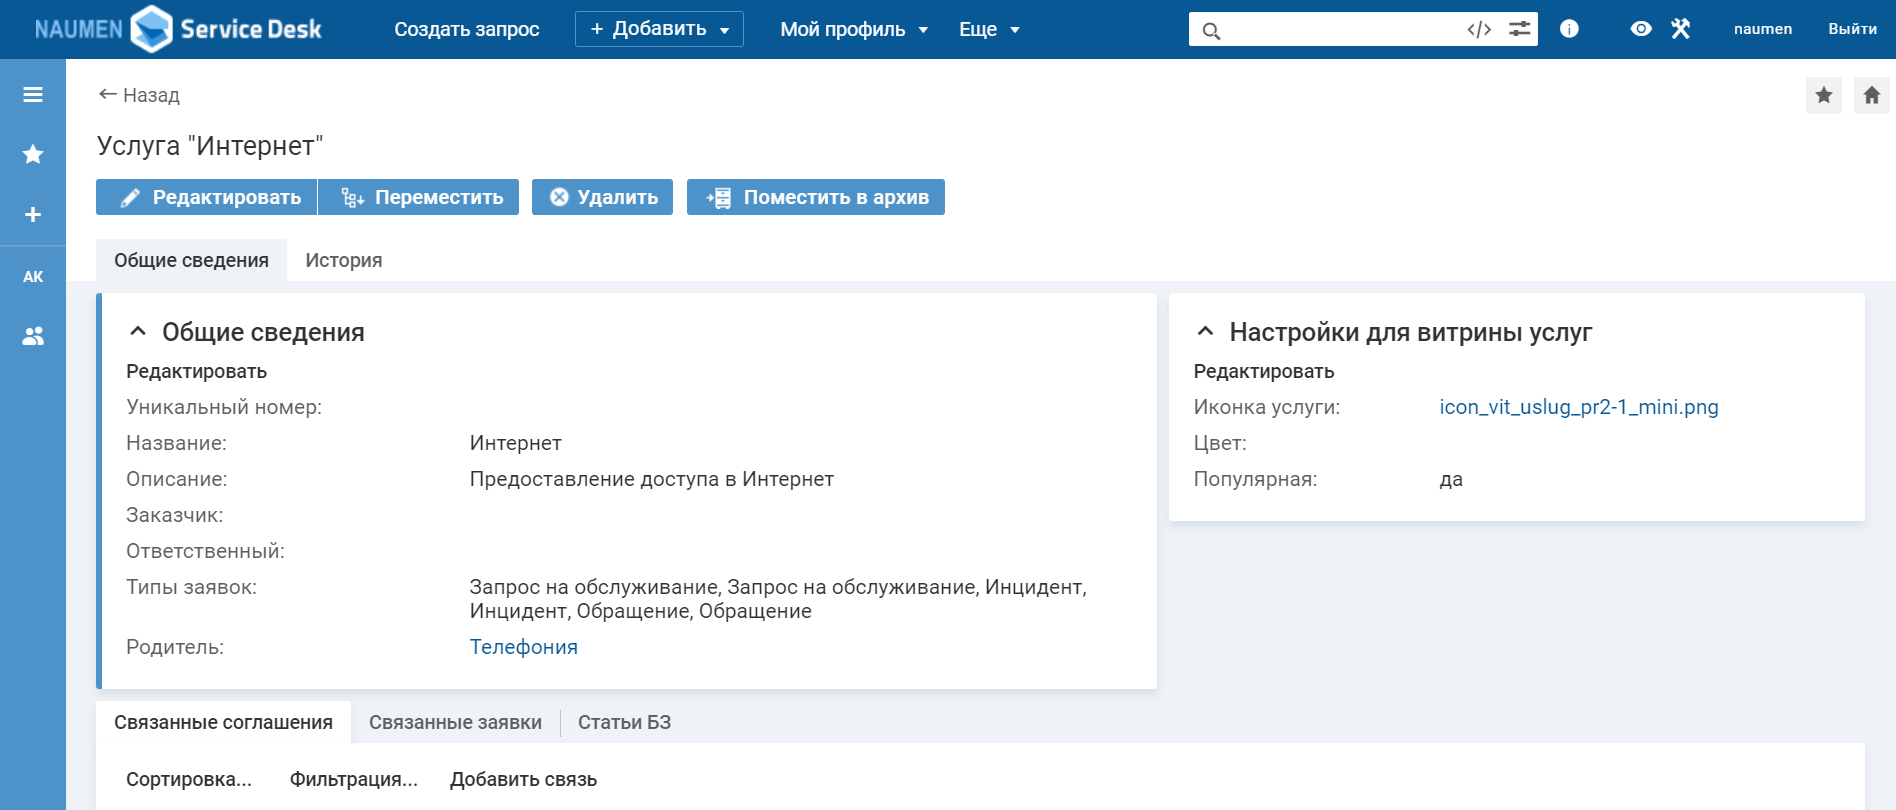Switch to the История tab

pos(343,260)
